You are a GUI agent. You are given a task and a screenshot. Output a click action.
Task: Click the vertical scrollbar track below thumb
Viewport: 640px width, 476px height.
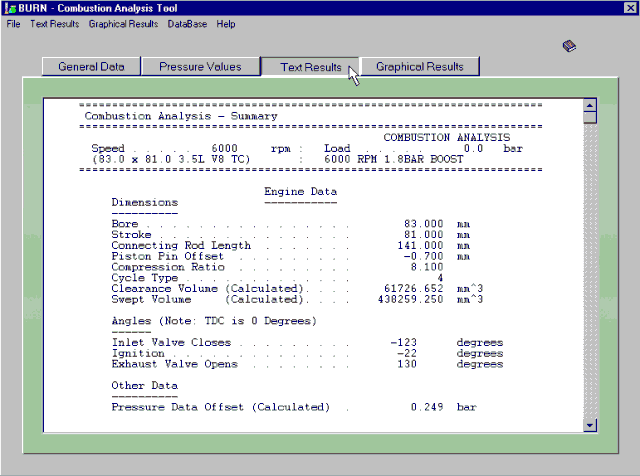click(589, 271)
